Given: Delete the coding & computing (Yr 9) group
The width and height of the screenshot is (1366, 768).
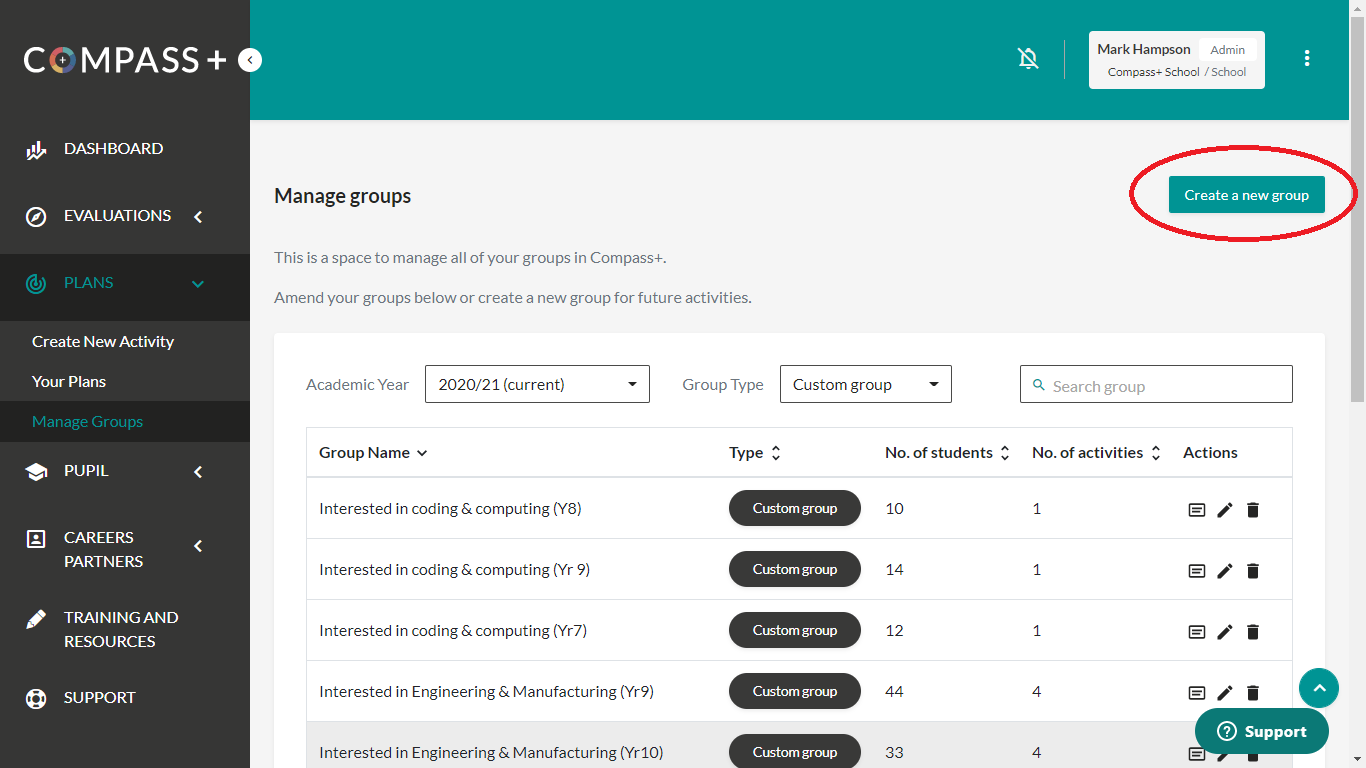Looking at the screenshot, I should tap(1253, 571).
